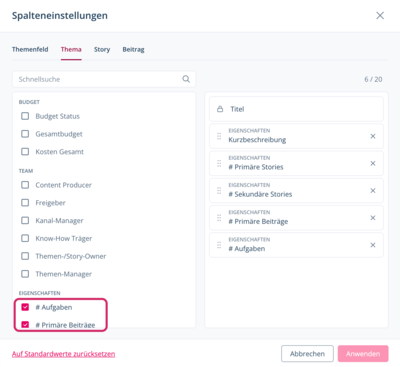Remove the # Primäre Beiträge column

(373, 218)
